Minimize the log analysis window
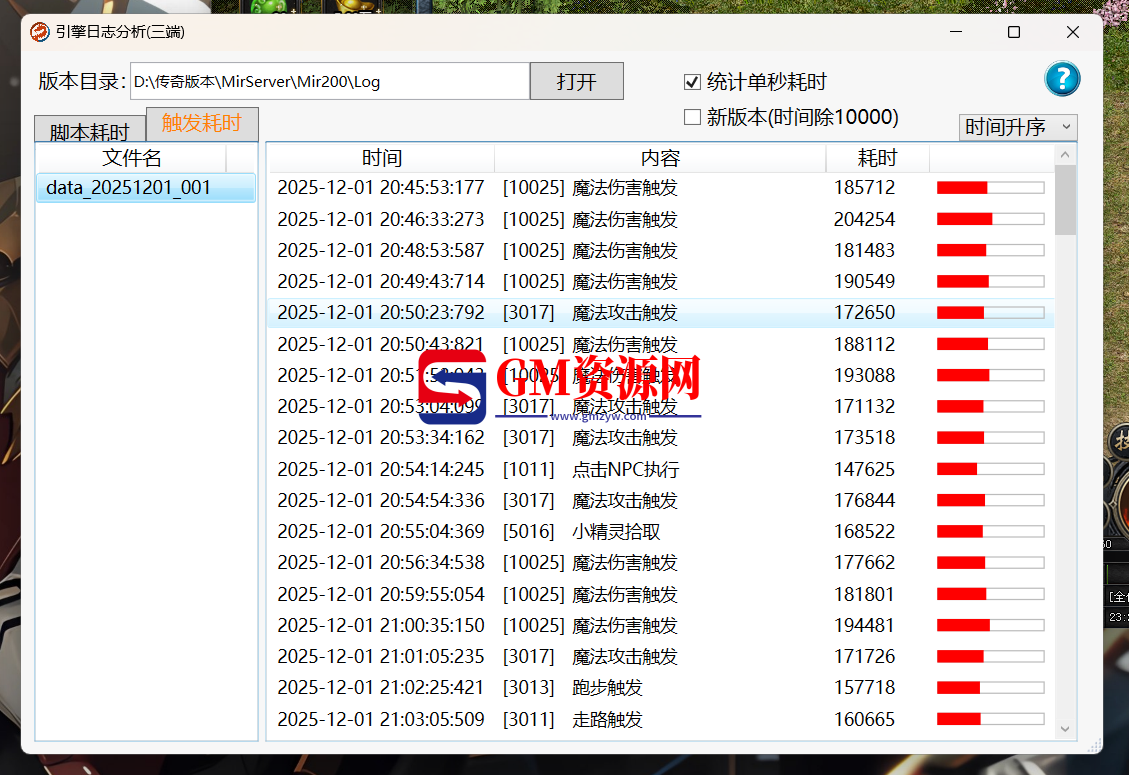This screenshot has height=775, width=1129. 955,32
